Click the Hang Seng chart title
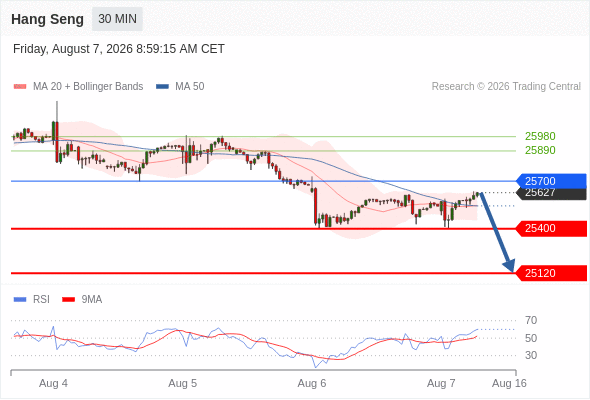This screenshot has width=590, height=400. (47, 19)
